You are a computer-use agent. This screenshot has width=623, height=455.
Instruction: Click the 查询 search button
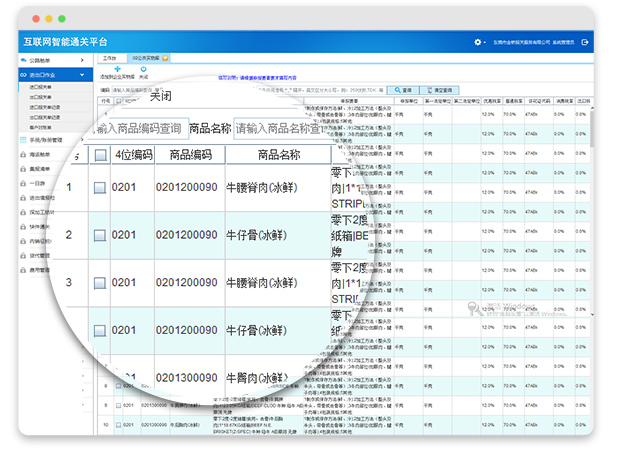tap(405, 89)
